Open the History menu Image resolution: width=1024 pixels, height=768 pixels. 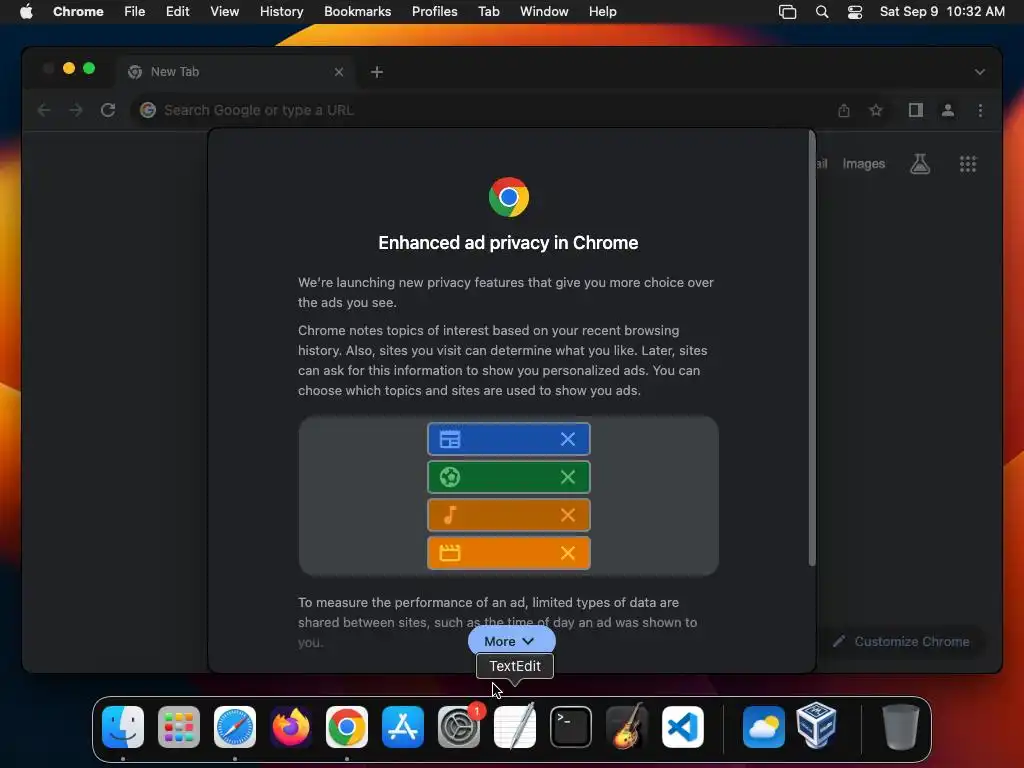coord(281,12)
